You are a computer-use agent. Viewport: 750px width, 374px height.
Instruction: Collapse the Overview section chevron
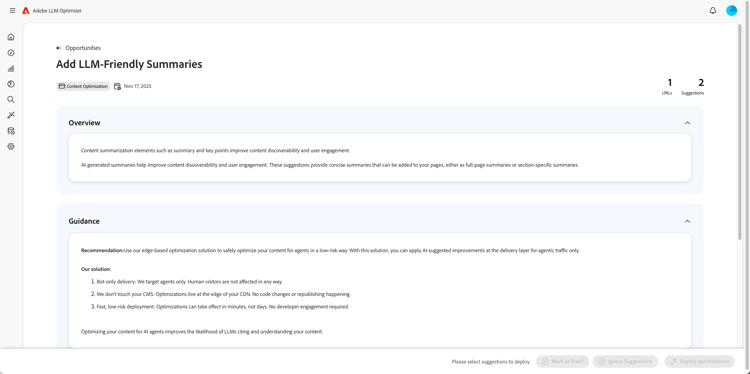coord(687,123)
